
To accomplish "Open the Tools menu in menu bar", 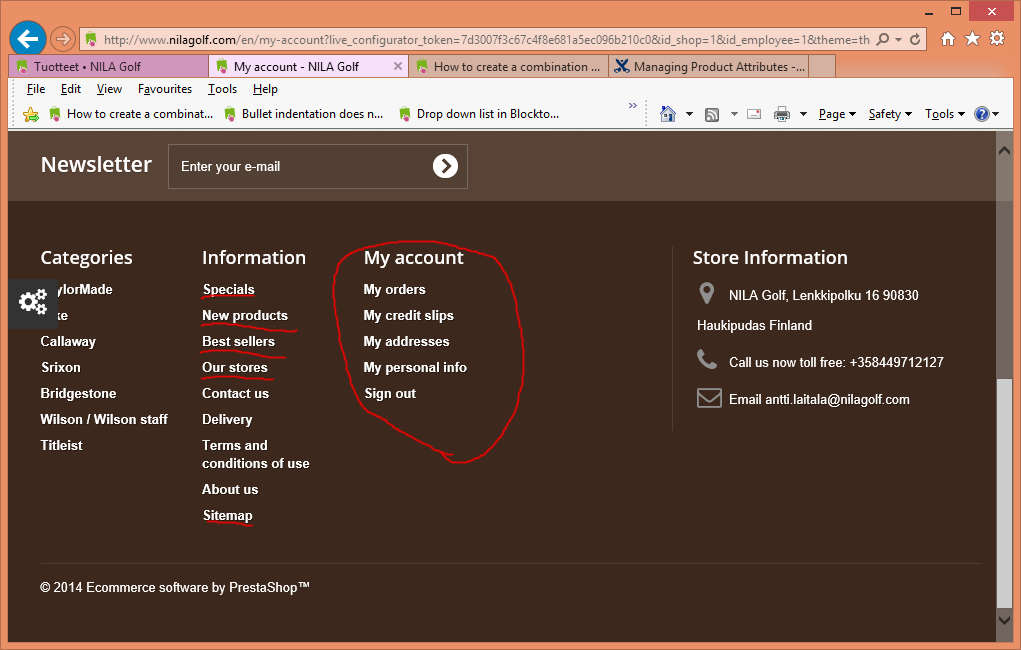I will click(222, 89).
